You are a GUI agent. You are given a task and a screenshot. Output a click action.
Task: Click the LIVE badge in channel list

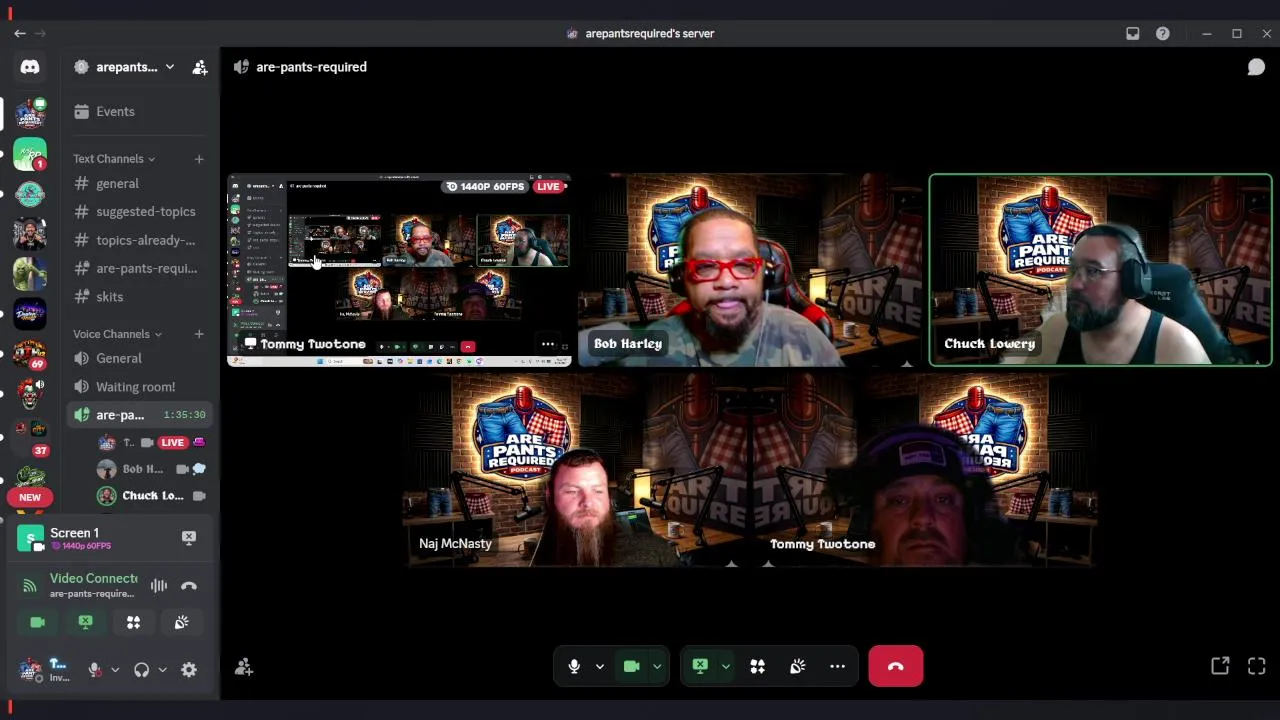tap(172, 442)
